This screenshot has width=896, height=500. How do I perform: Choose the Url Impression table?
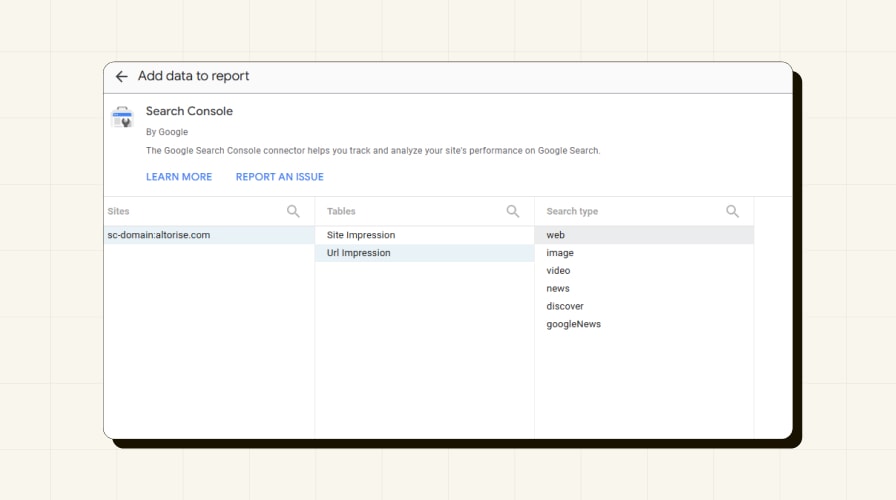pyautogui.click(x=425, y=253)
